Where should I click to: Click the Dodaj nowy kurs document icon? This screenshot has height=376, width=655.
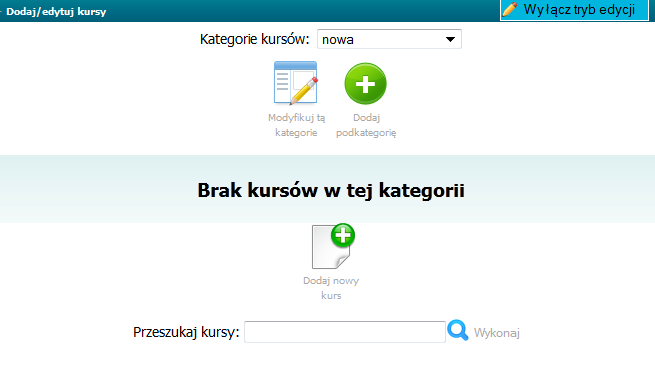pos(333,246)
